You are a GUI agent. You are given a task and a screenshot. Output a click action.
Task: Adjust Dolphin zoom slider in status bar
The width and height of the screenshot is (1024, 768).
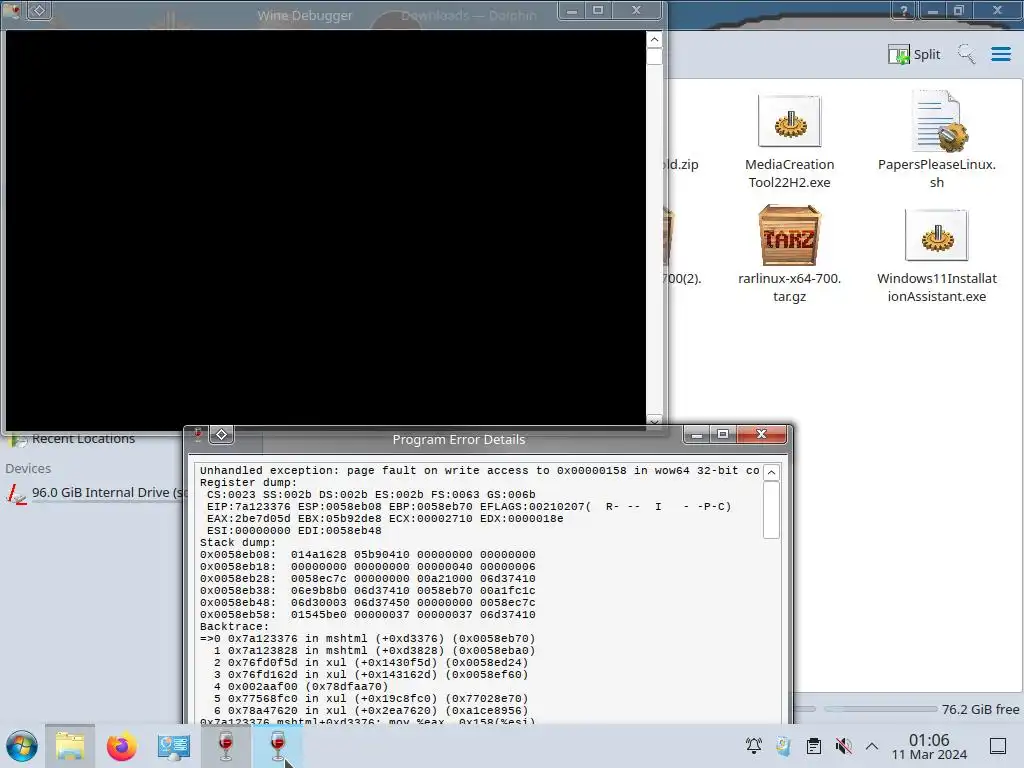tap(880, 709)
